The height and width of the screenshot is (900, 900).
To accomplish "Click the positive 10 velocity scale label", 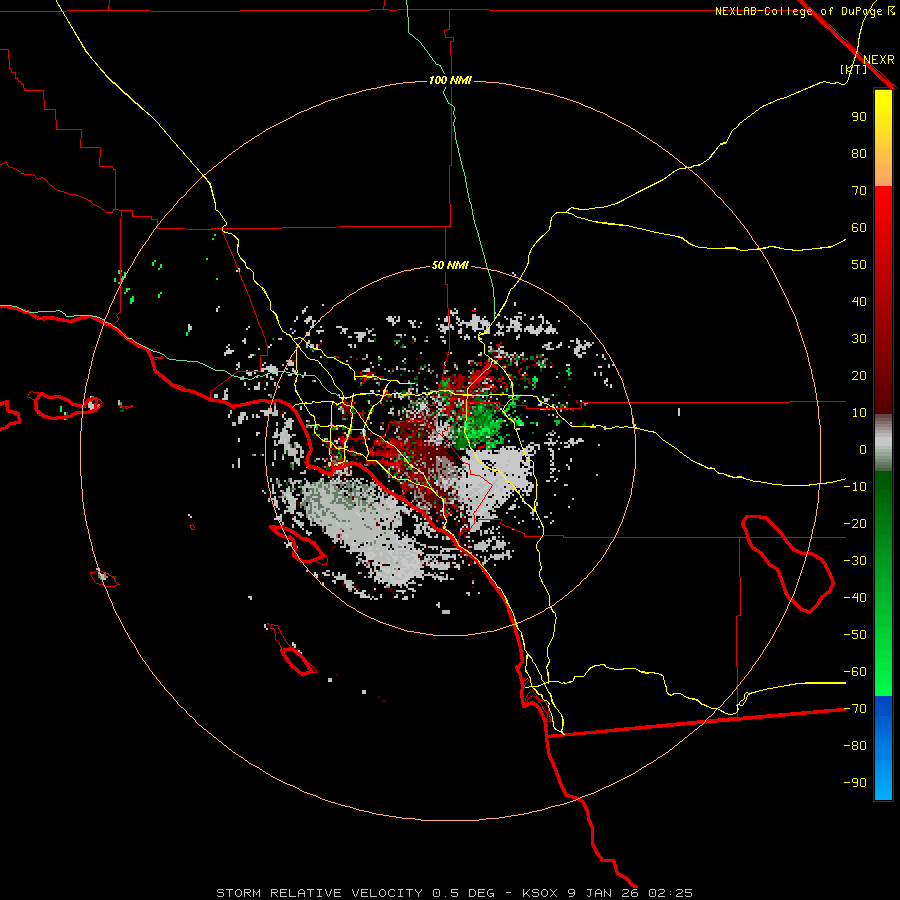I will click(859, 413).
